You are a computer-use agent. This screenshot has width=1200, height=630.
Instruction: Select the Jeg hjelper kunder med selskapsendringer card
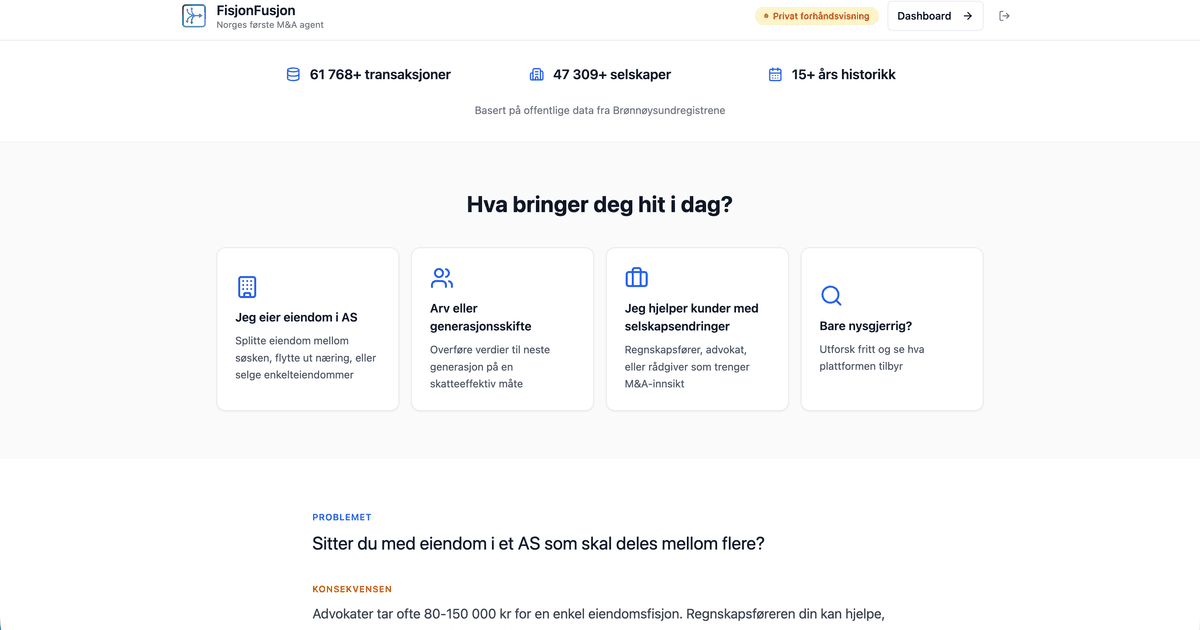pyautogui.click(x=697, y=328)
